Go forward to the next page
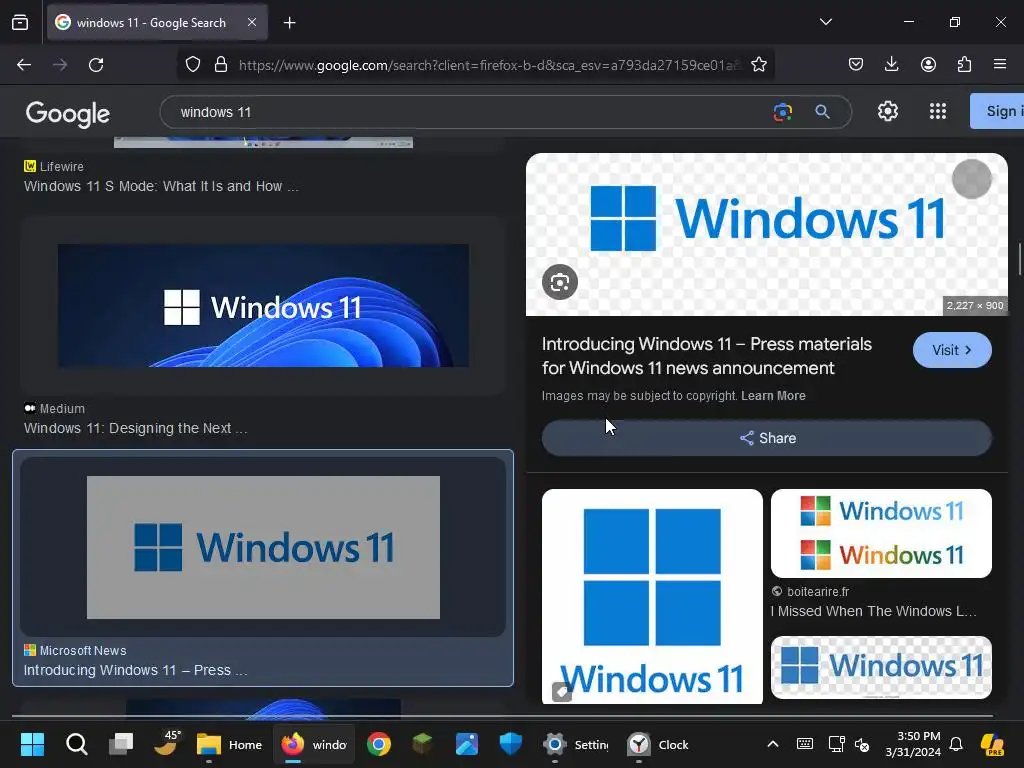Viewport: 1024px width, 768px height. [60, 65]
